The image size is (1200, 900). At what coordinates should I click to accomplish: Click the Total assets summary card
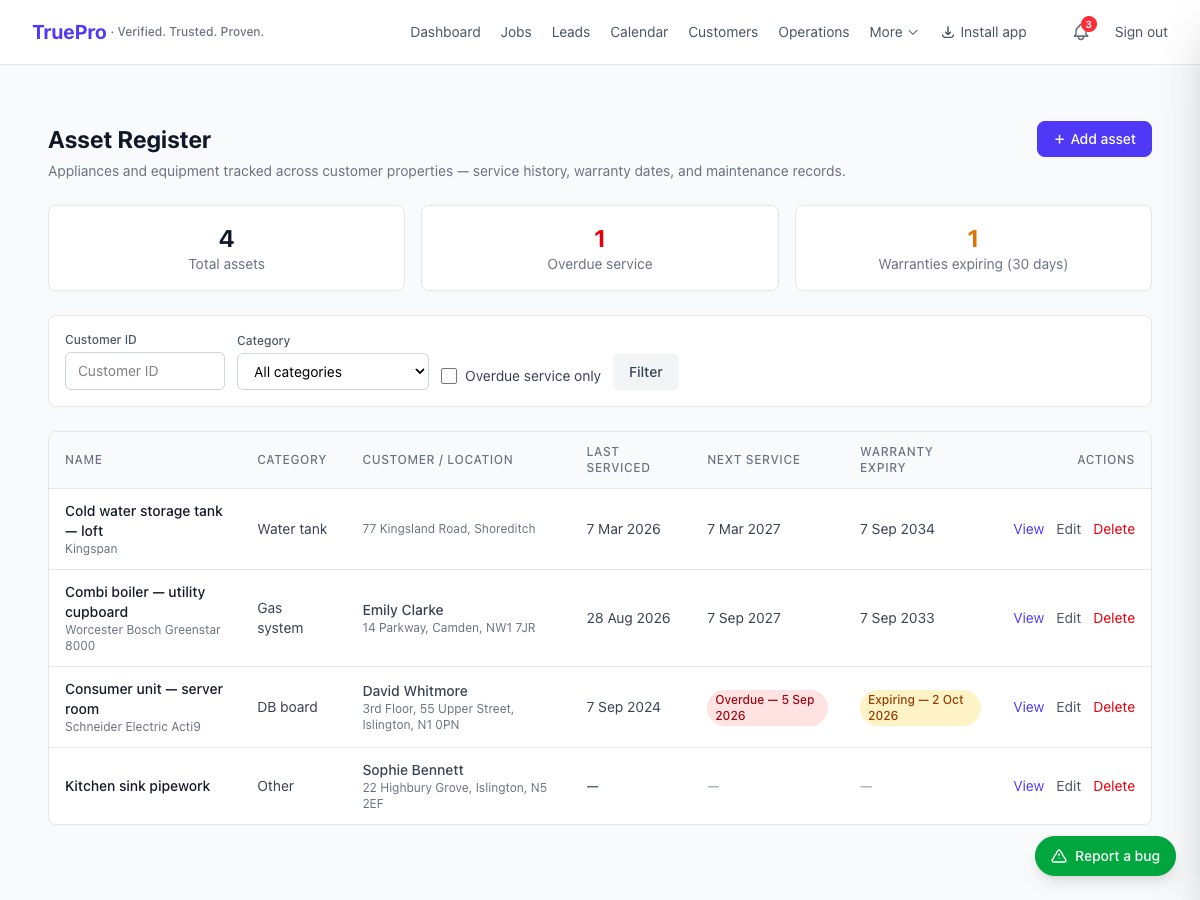[x=227, y=248]
